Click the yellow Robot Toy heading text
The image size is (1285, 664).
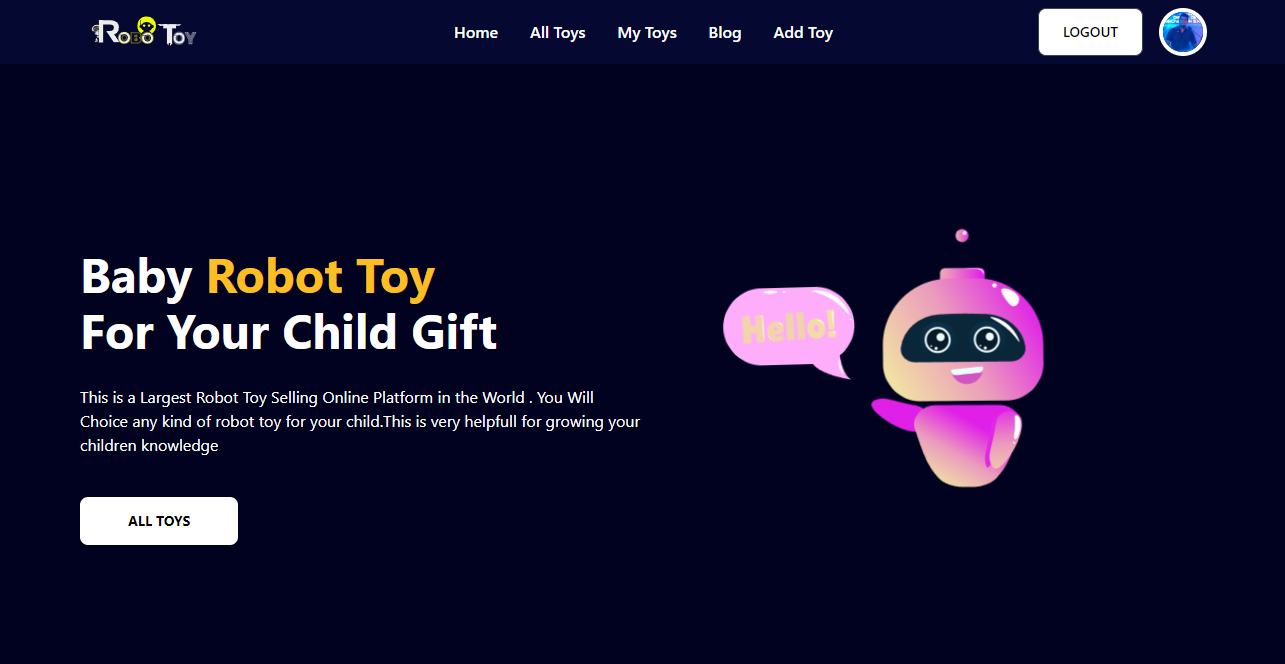point(321,277)
